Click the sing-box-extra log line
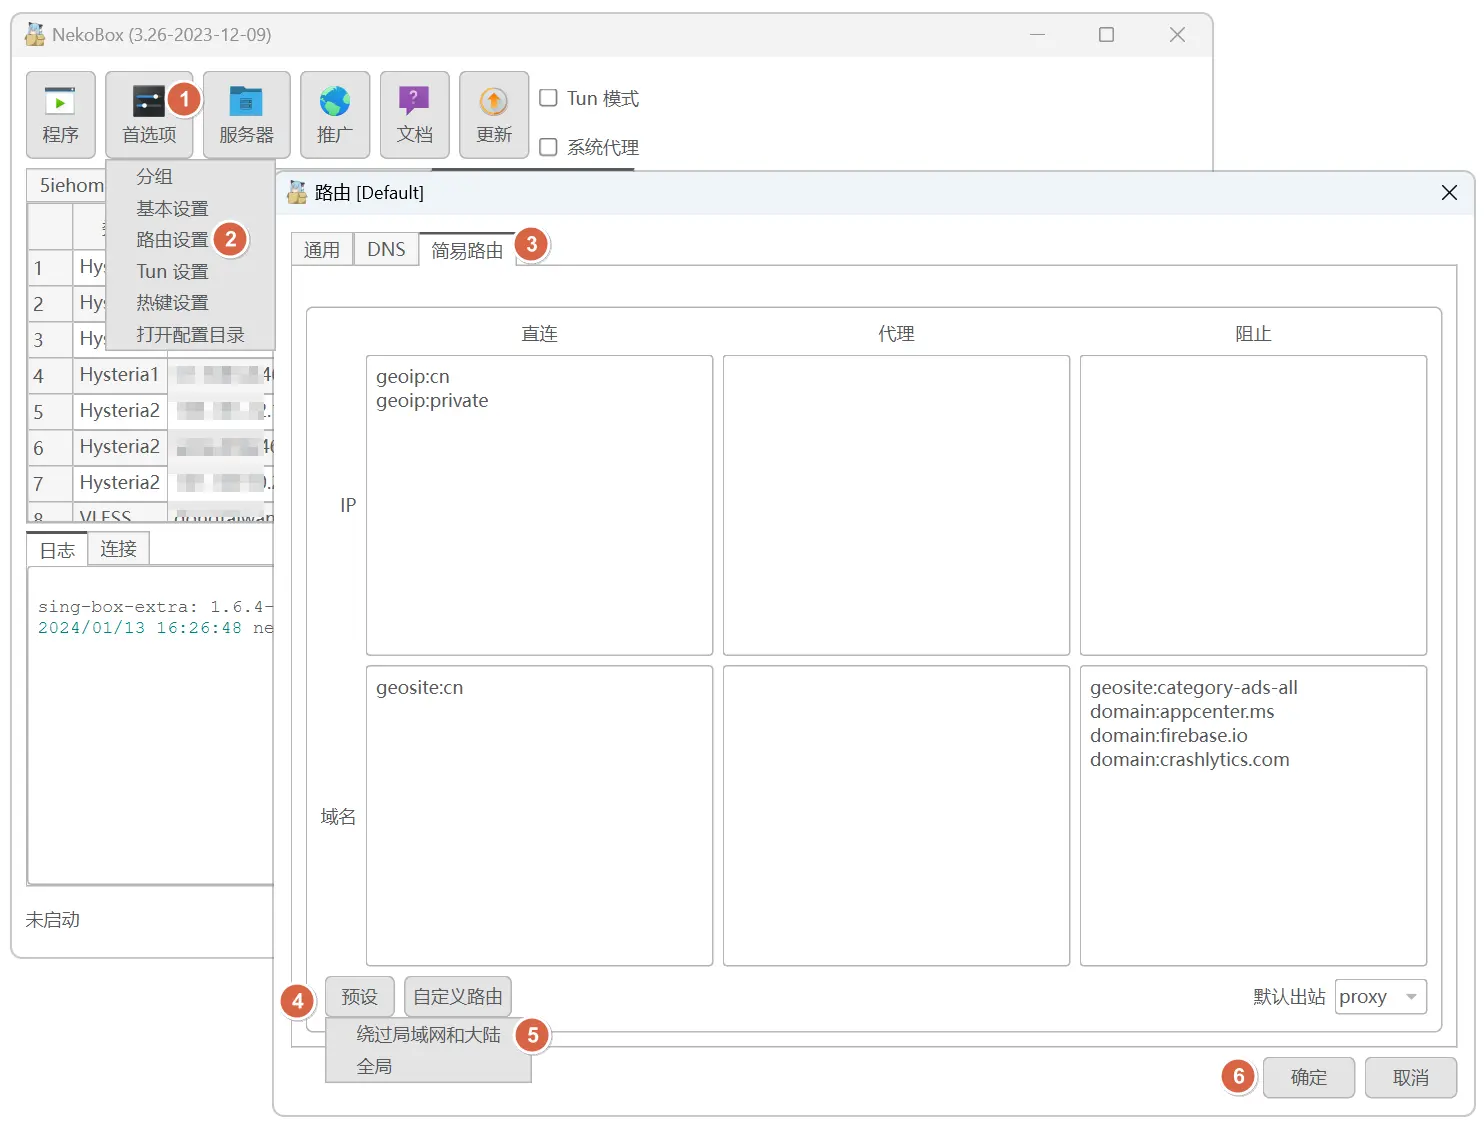The height and width of the screenshot is (1124, 1484). [155, 606]
